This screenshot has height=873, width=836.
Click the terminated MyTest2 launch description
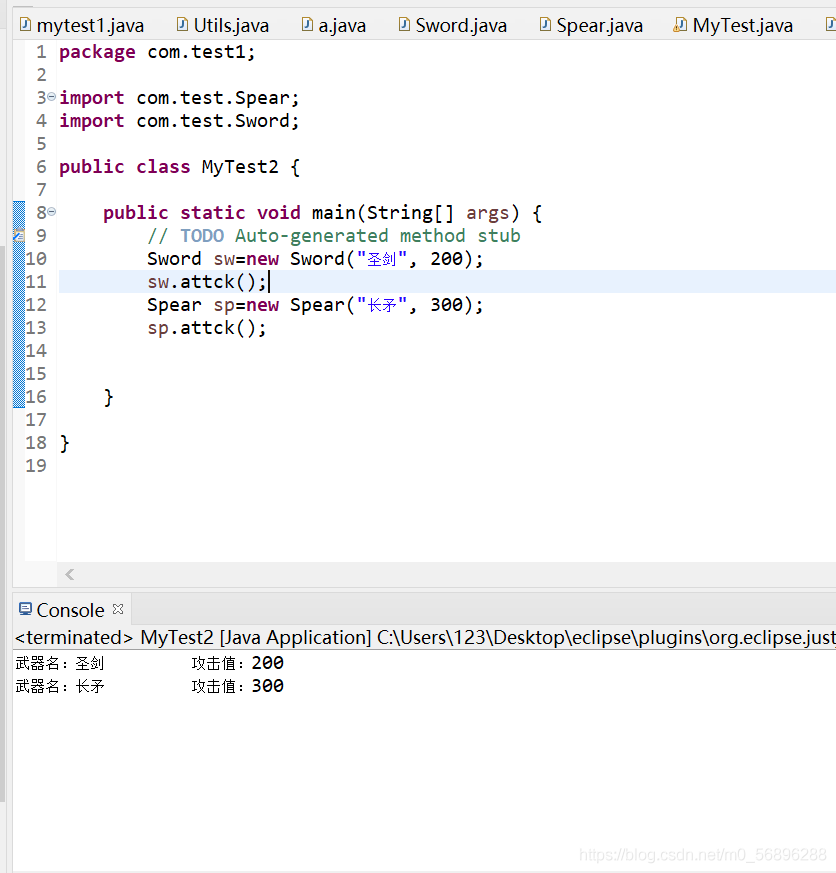click(x=425, y=637)
